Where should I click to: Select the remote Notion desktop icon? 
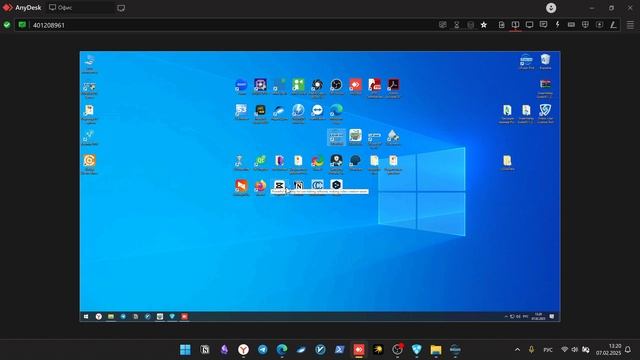[298, 187]
